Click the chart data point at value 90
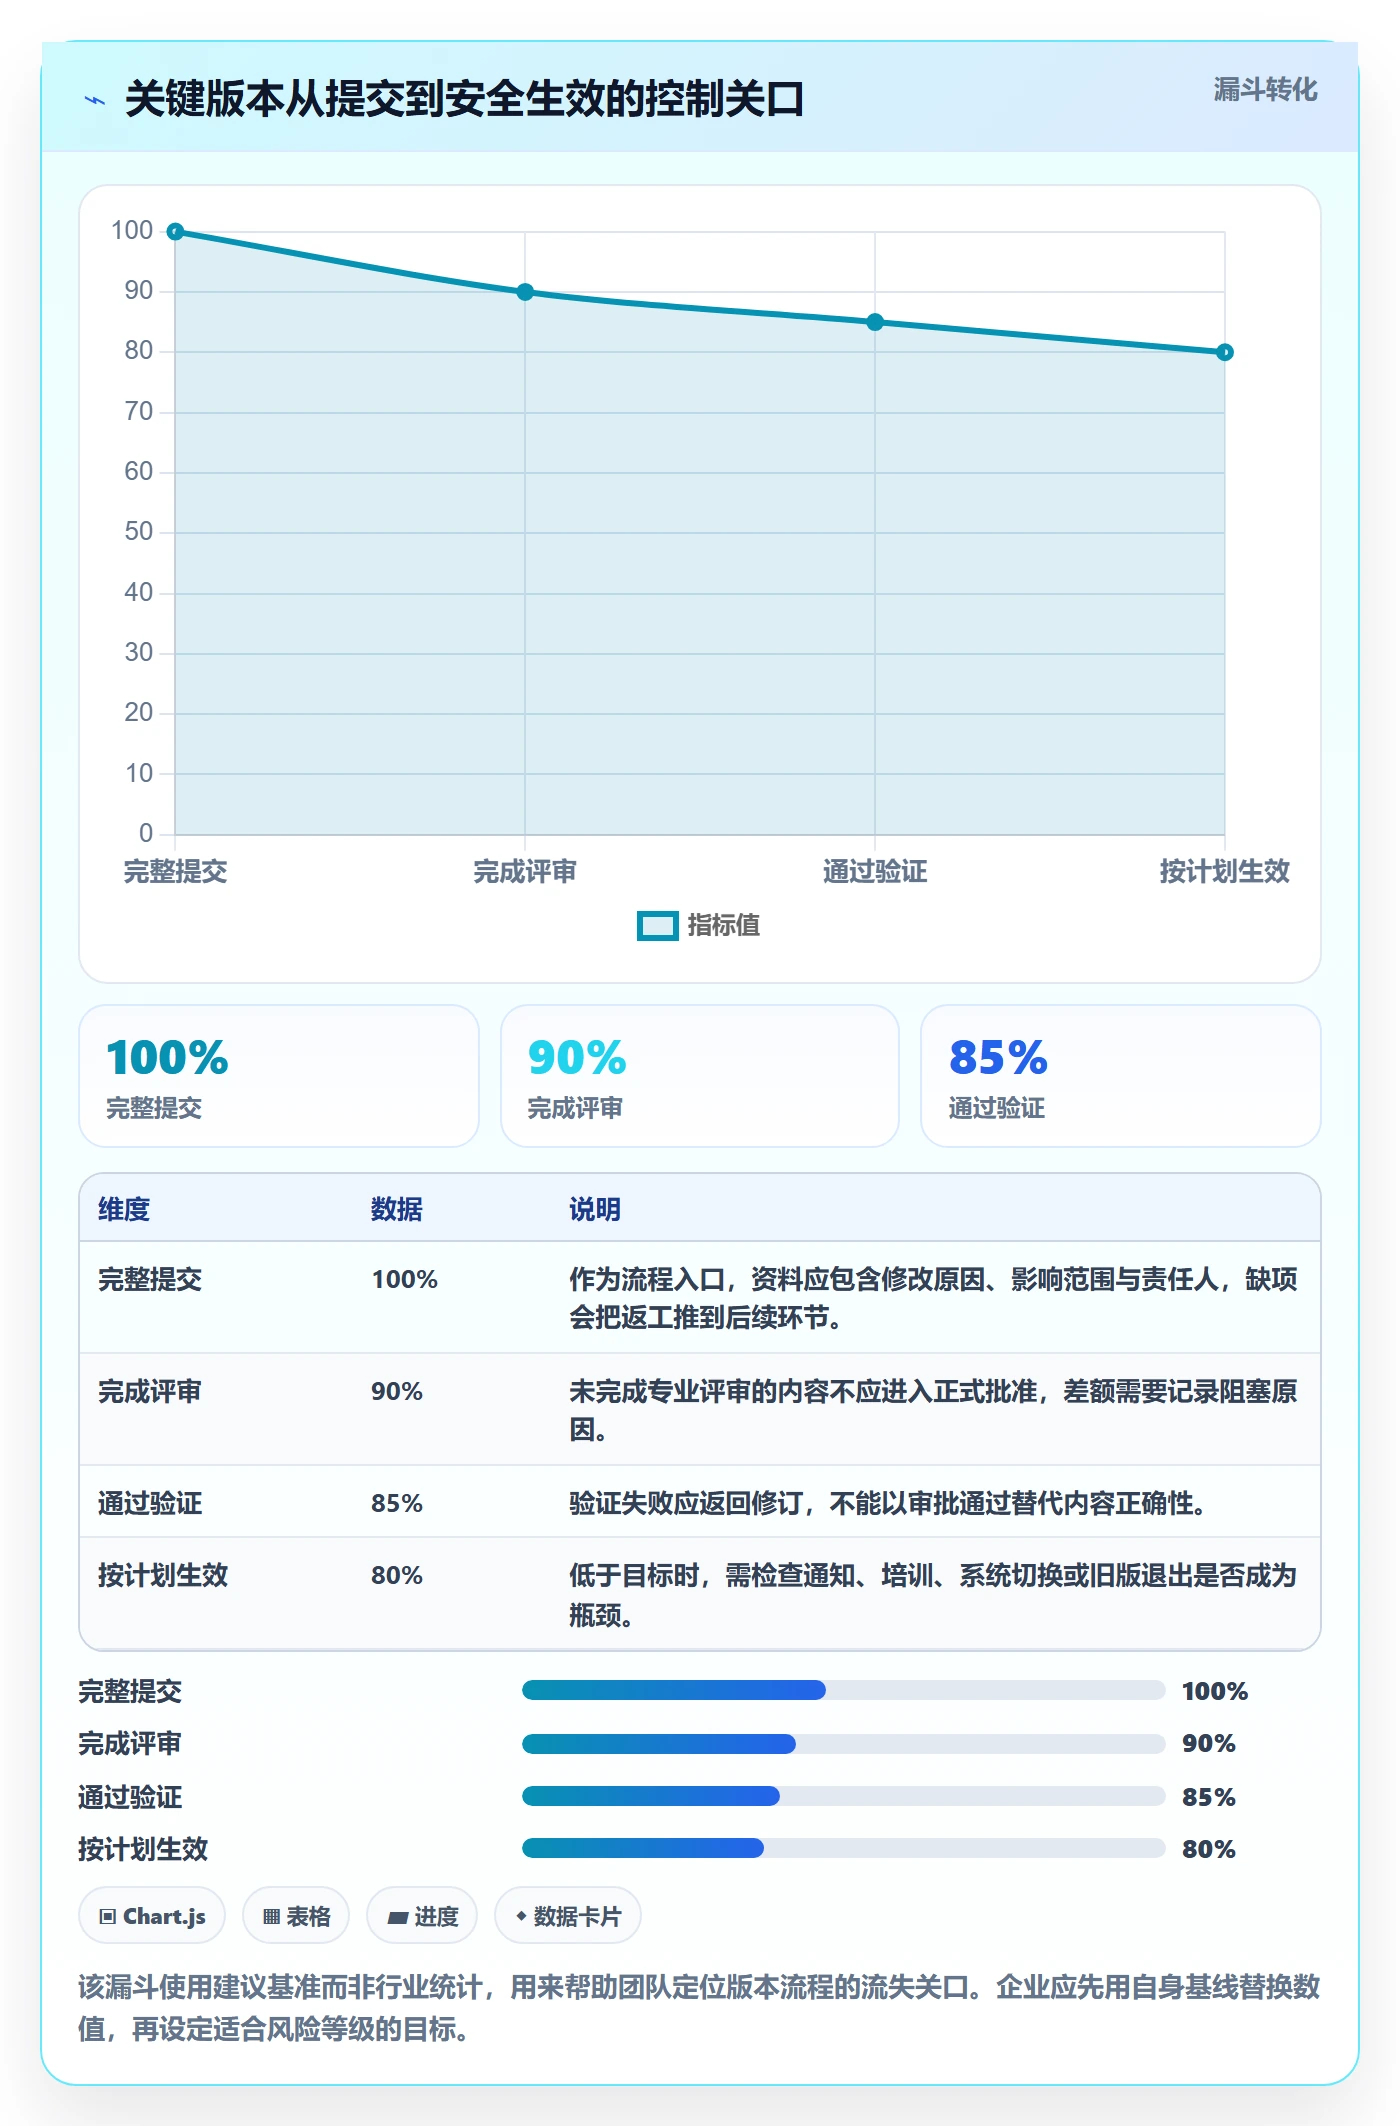Screen dimensions: 1400x2126 point(525,292)
